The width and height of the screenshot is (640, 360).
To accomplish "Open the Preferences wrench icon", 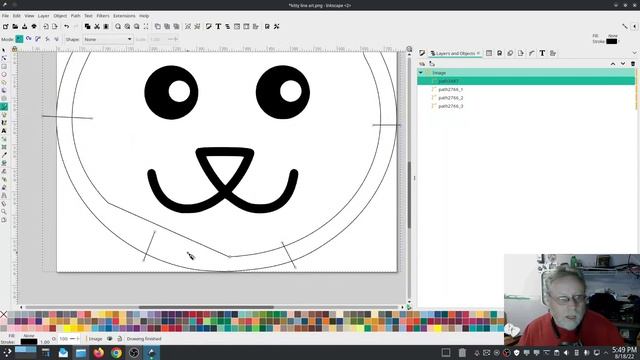I will click(x=276, y=27).
